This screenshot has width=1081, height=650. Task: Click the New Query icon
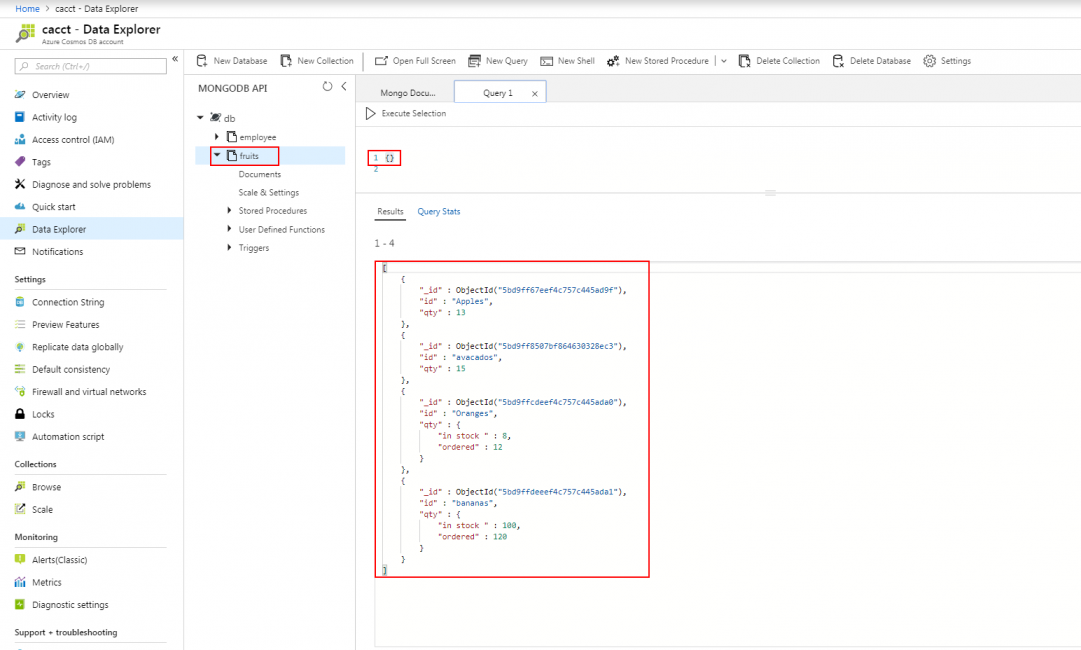(x=475, y=61)
